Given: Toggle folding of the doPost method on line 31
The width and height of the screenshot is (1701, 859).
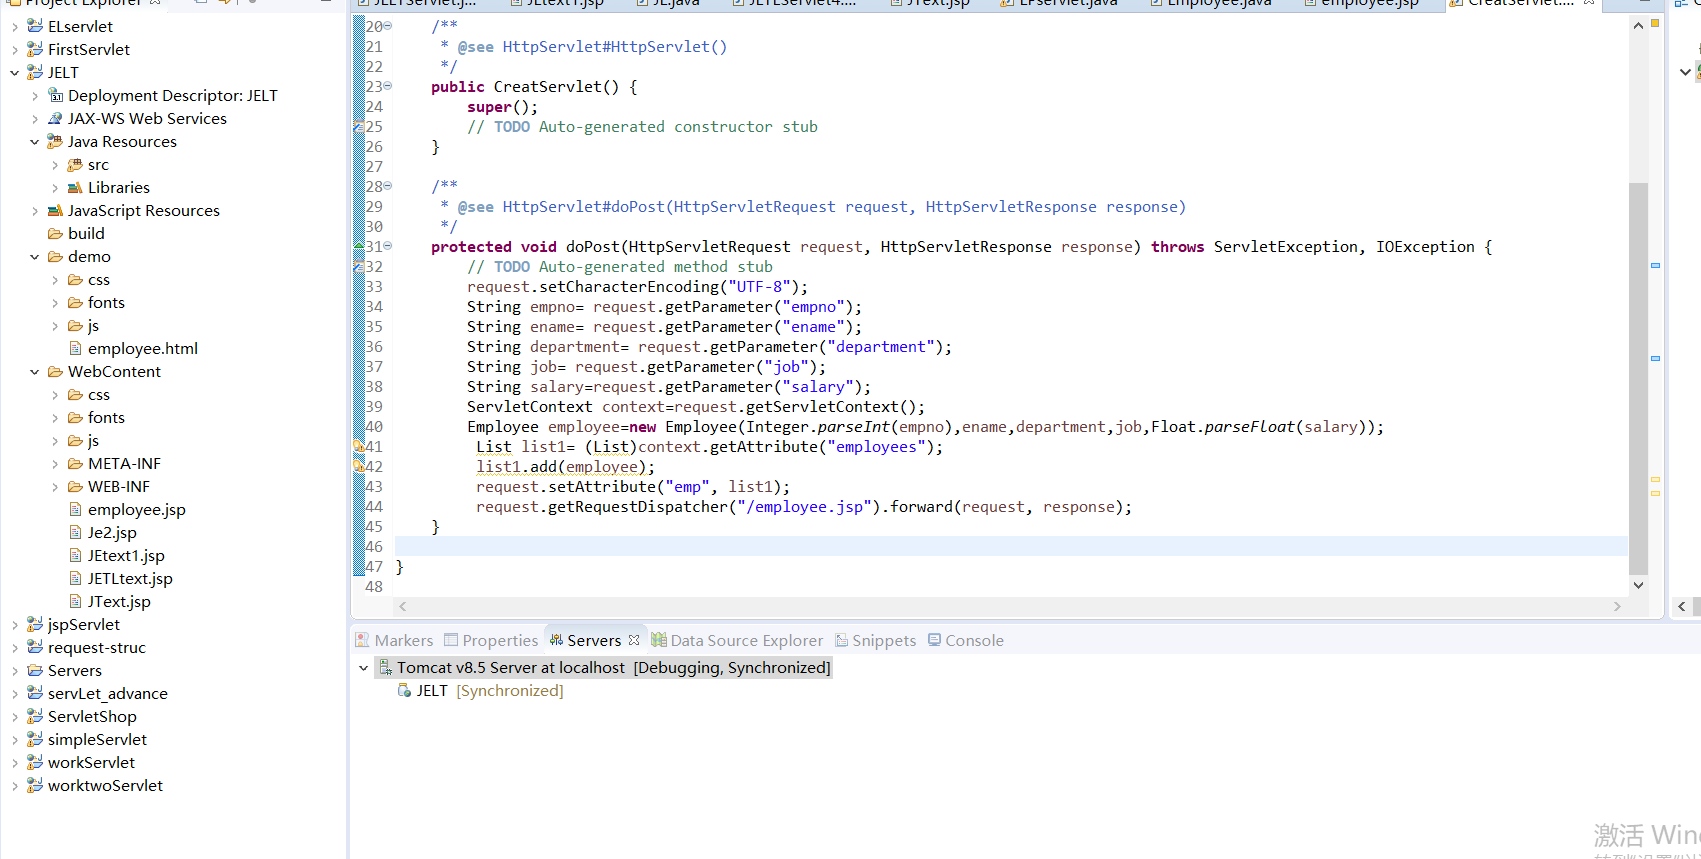Looking at the screenshot, I should tap(388, 246).
